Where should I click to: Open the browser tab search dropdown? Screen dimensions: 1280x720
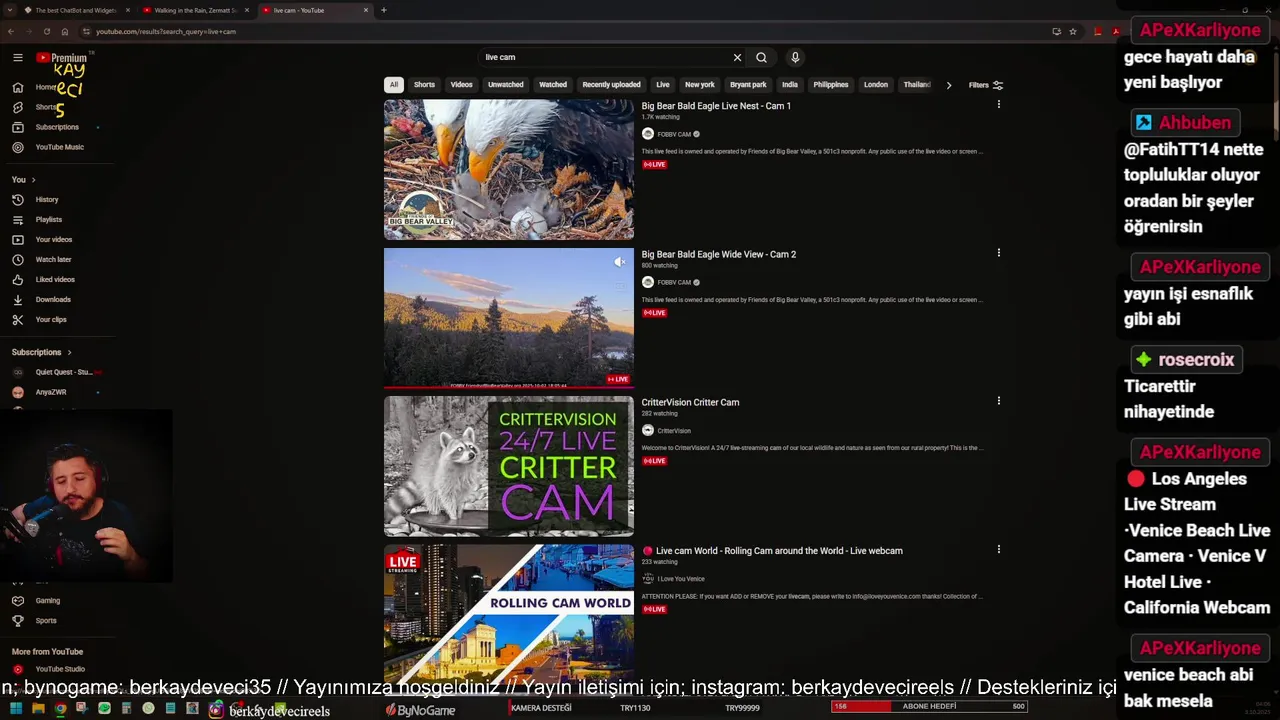[10, 10]
